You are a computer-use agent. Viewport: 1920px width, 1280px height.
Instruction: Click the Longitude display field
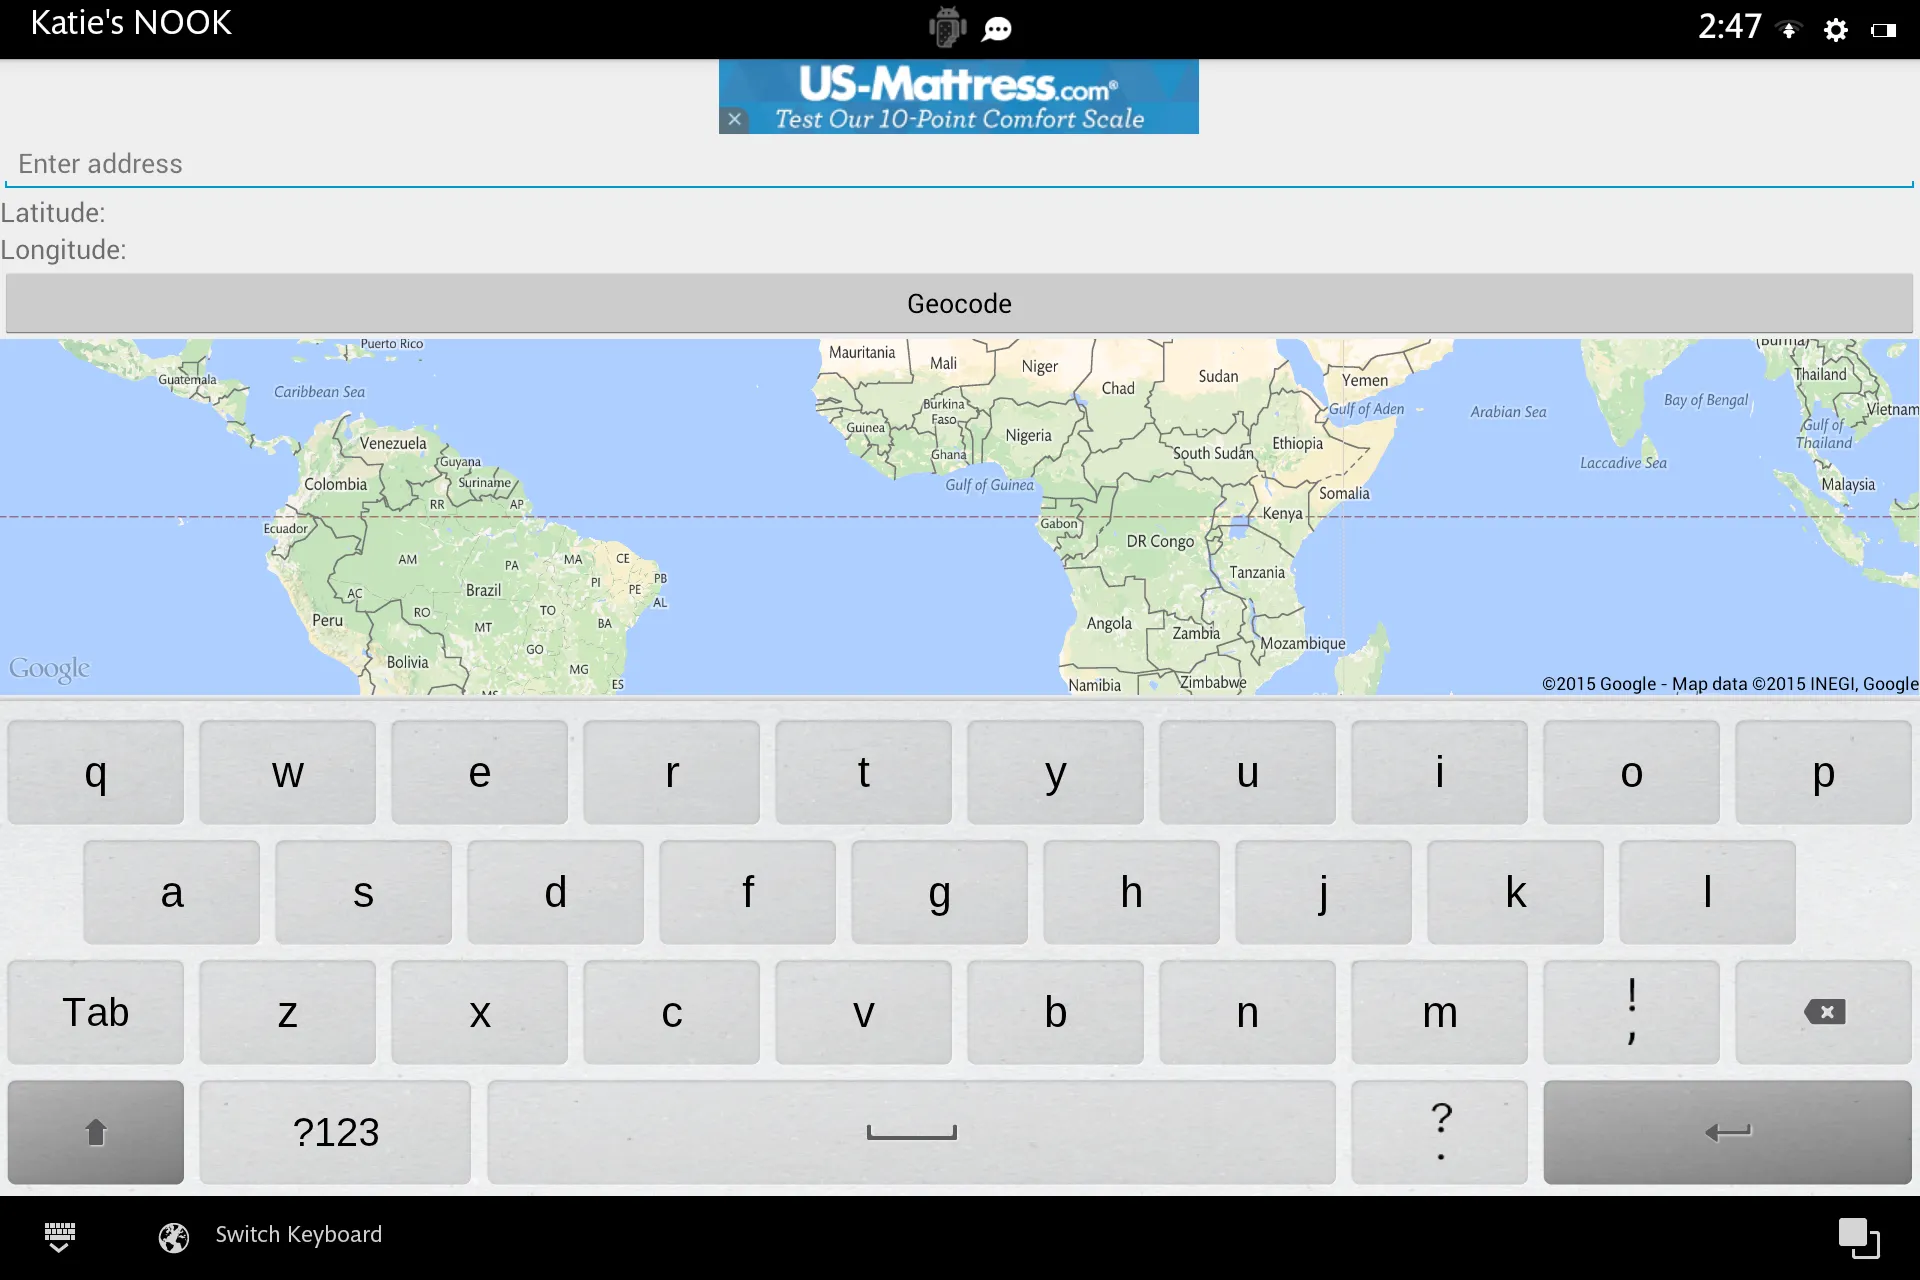[959, 250]
